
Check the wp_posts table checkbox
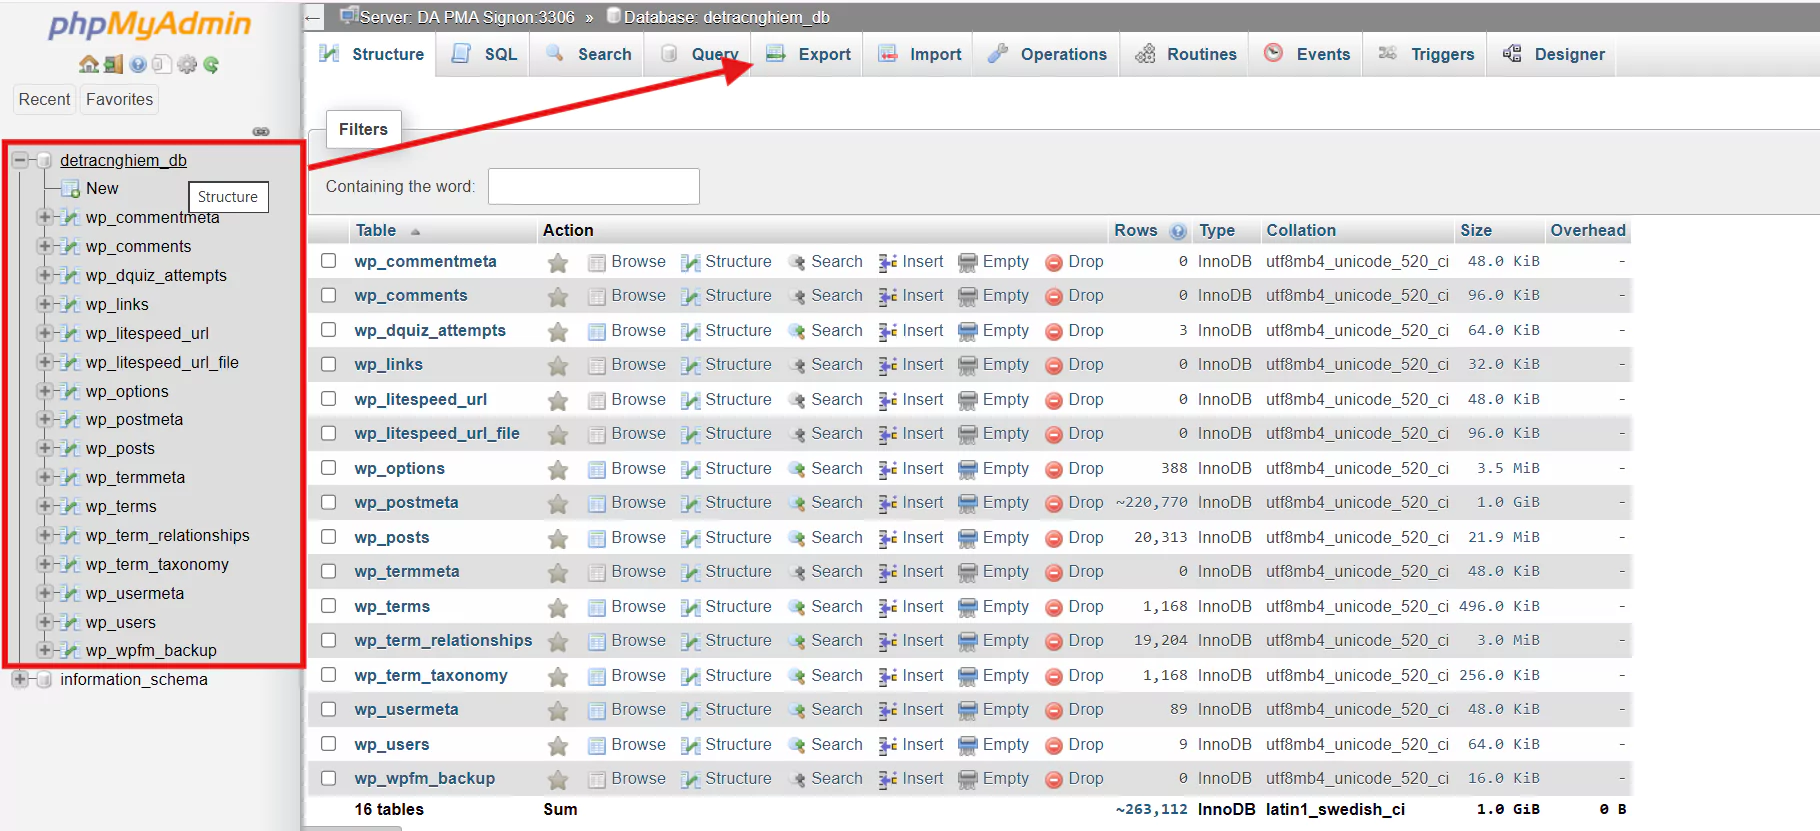pyautogui.click(x=328, y=537)
